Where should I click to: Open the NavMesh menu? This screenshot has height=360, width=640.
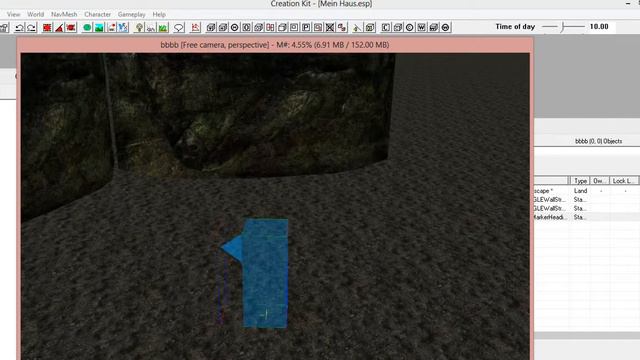(x=64, y=14)
